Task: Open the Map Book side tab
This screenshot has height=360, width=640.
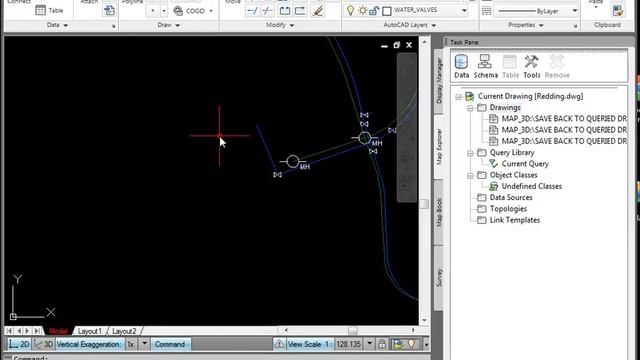Action: 439,212
